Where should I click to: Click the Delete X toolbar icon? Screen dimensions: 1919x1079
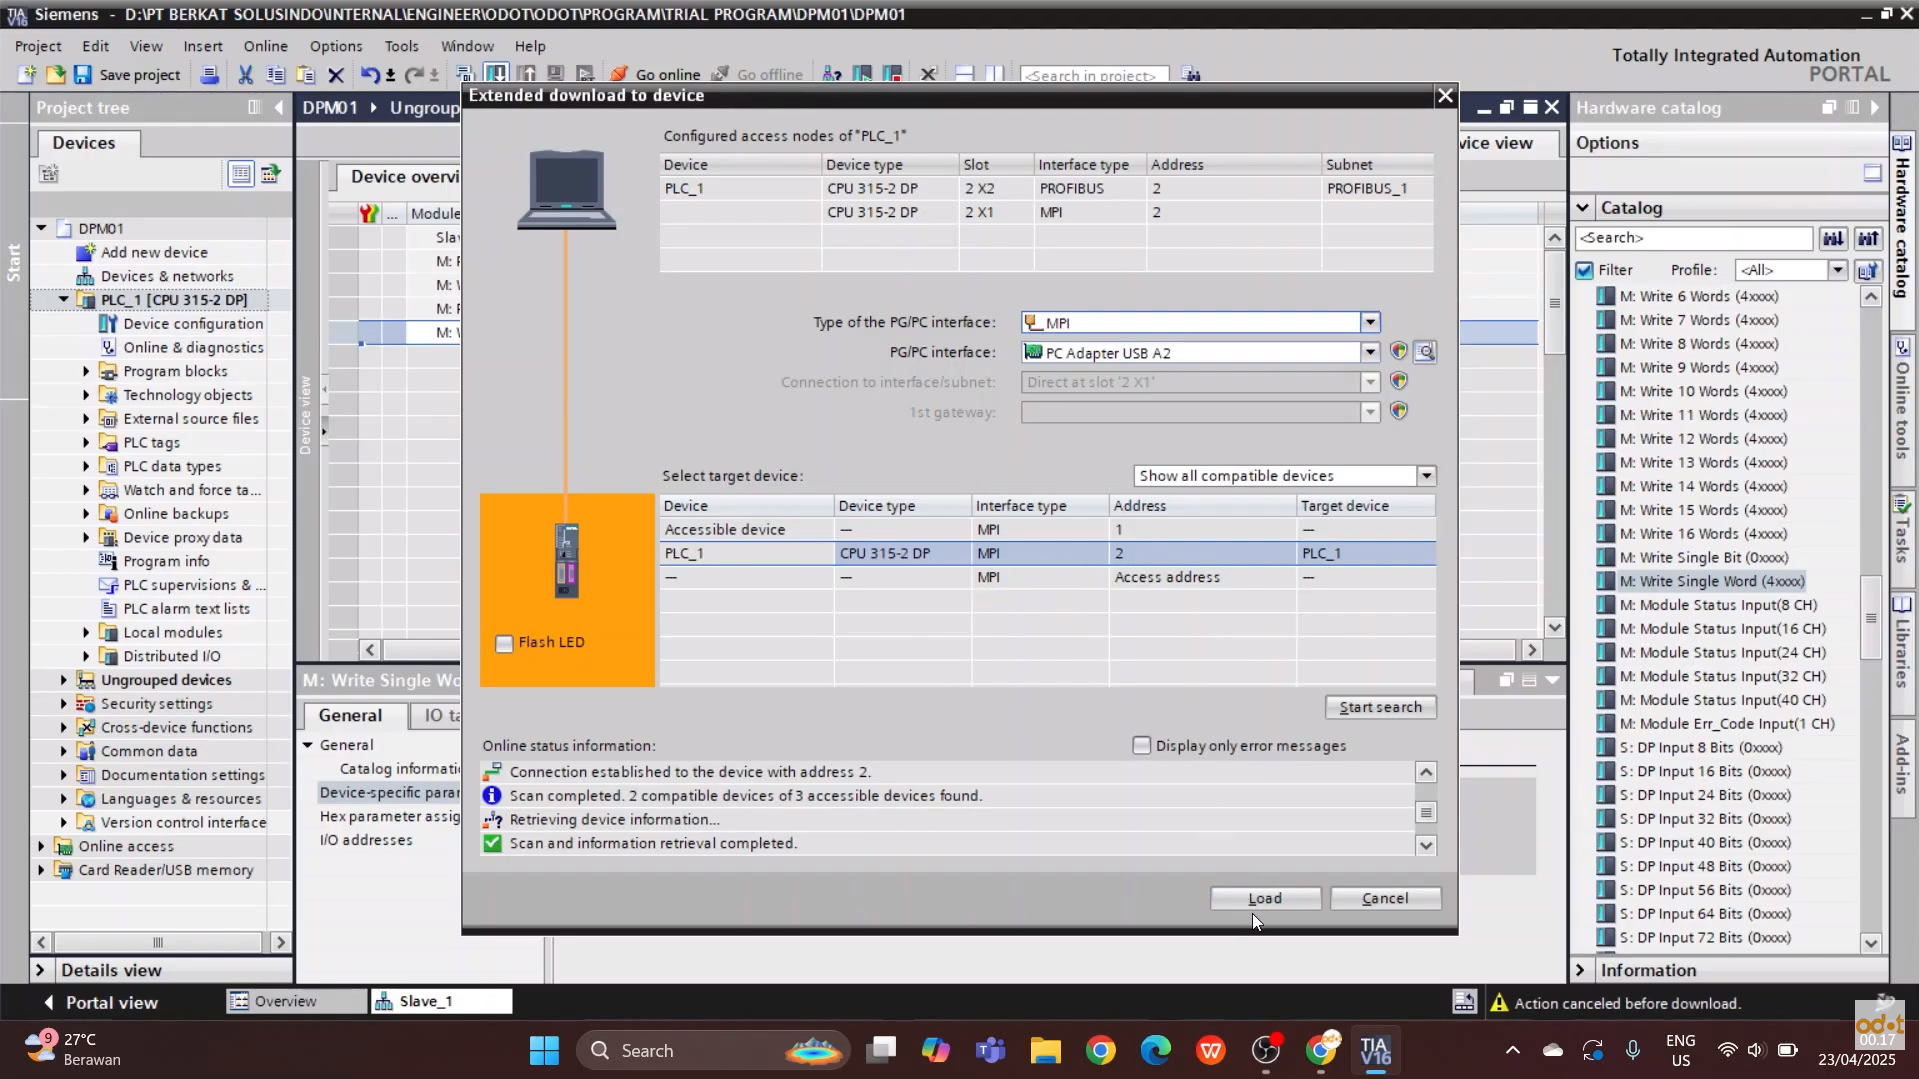click(x=336, y=74)
